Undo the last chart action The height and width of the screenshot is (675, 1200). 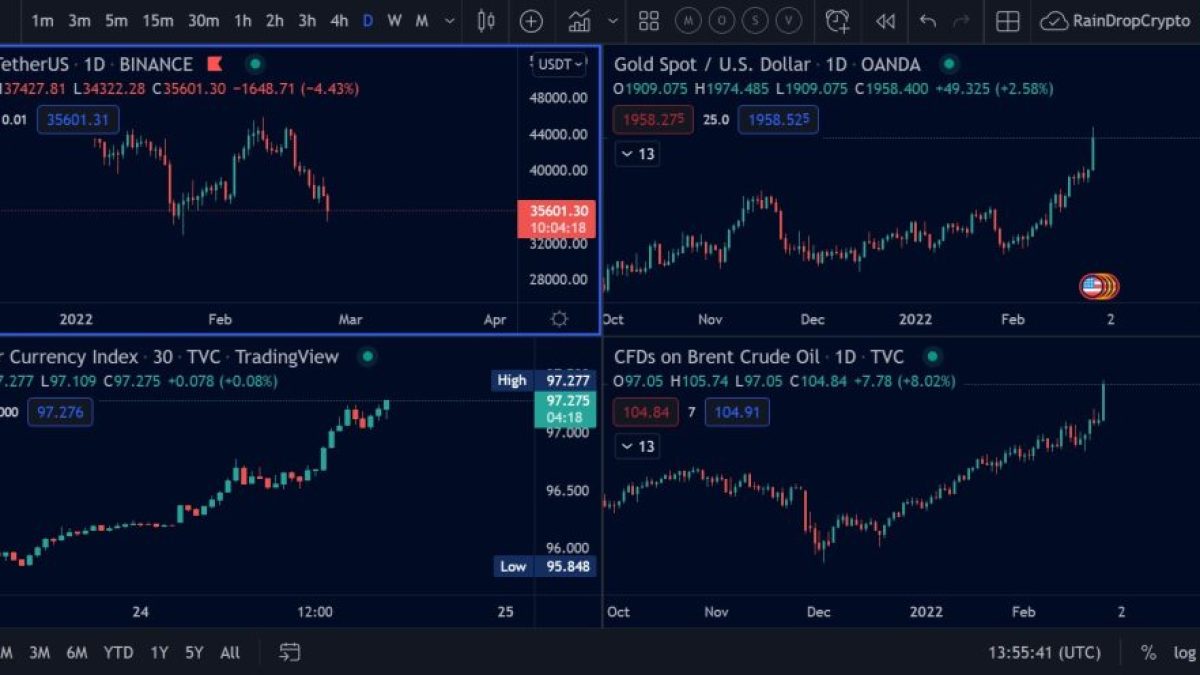point(928,21)
